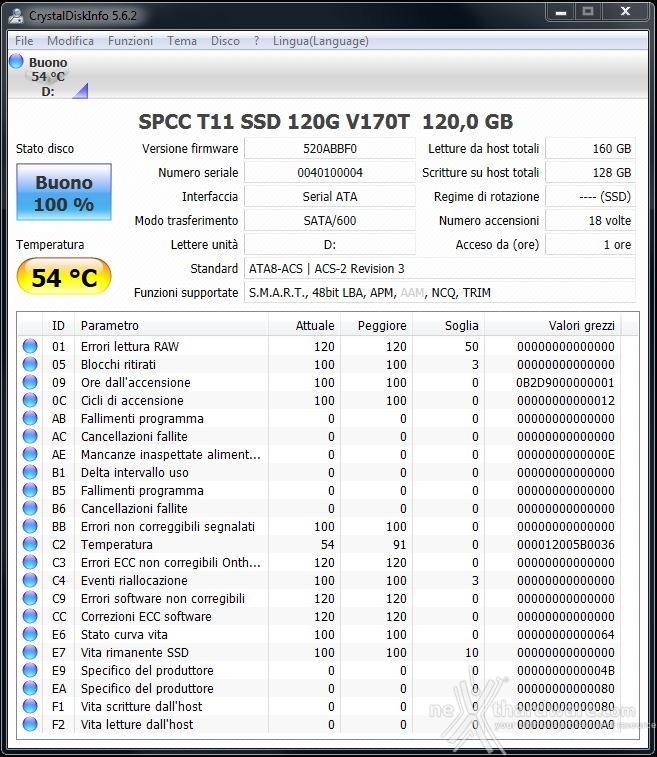Click status orb for Errori lettura RAW
Viewport: 657px width, 757px height.
point(30,346)
